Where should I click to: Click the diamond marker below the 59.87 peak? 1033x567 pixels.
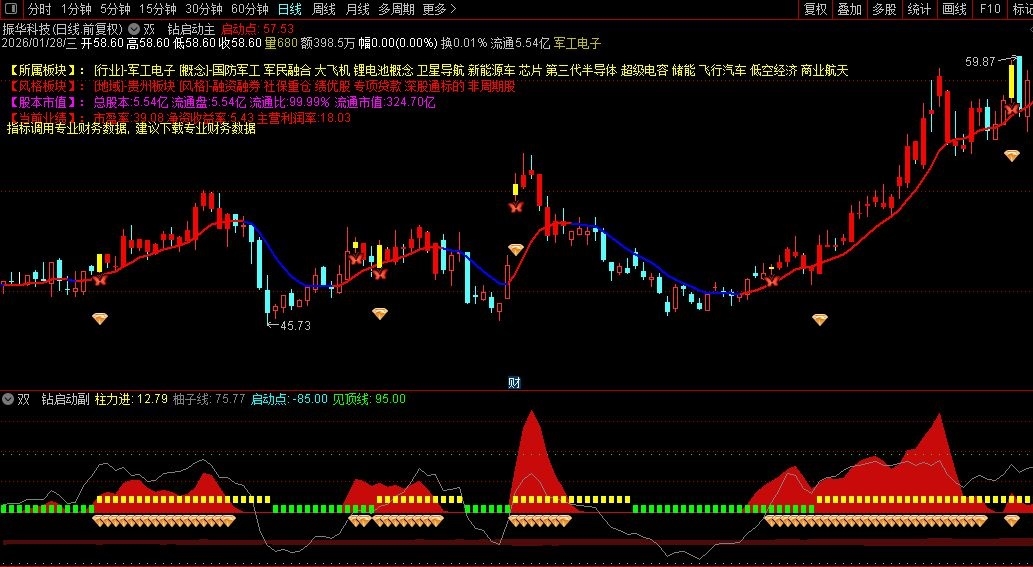[x=1012, y=156]
